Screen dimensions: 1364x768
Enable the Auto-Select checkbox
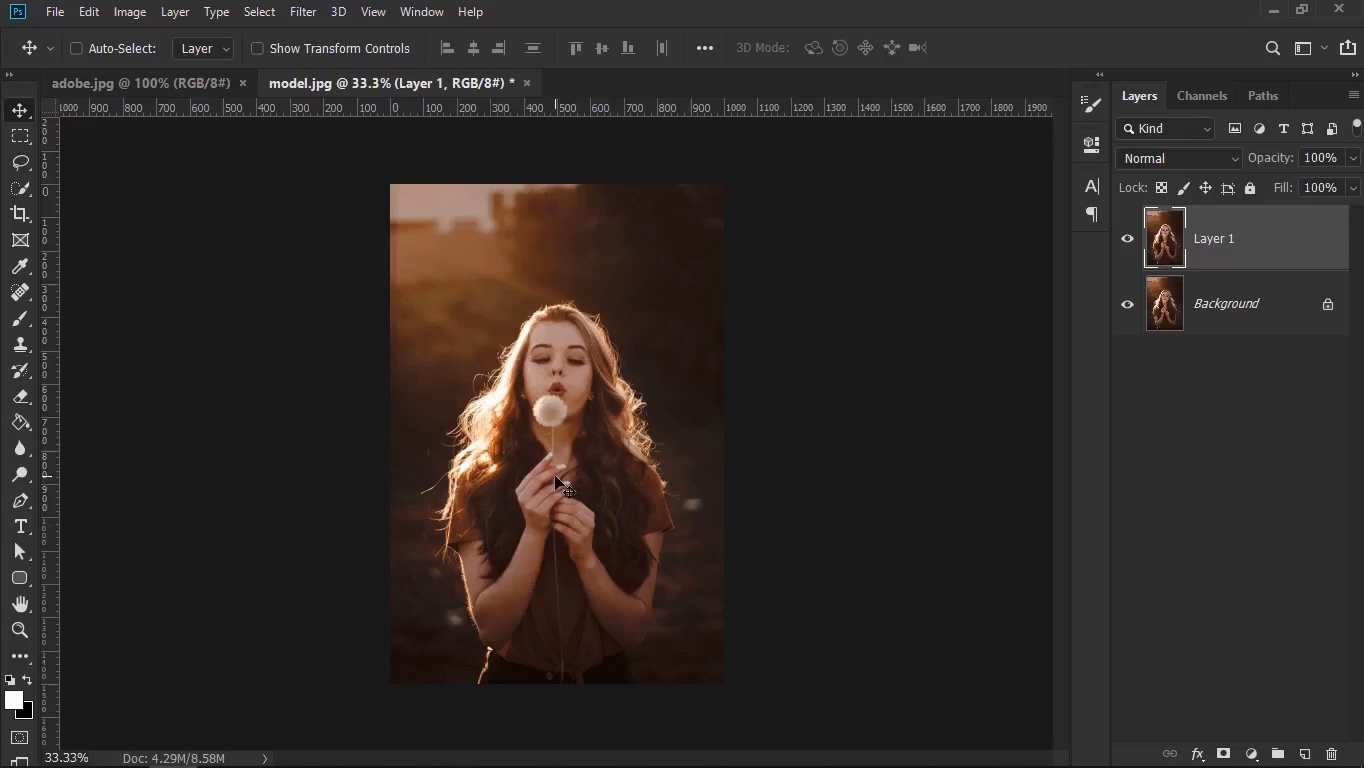coord(76,48)
